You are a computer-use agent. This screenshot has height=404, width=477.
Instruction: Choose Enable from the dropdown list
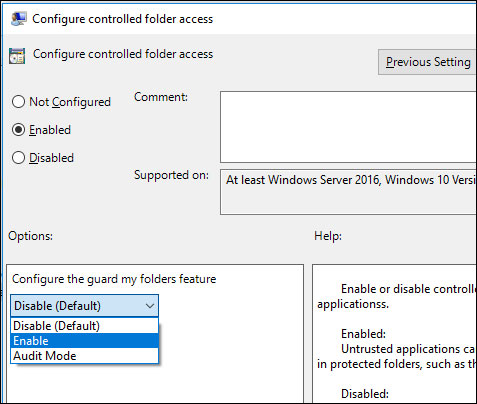point(85,341)
